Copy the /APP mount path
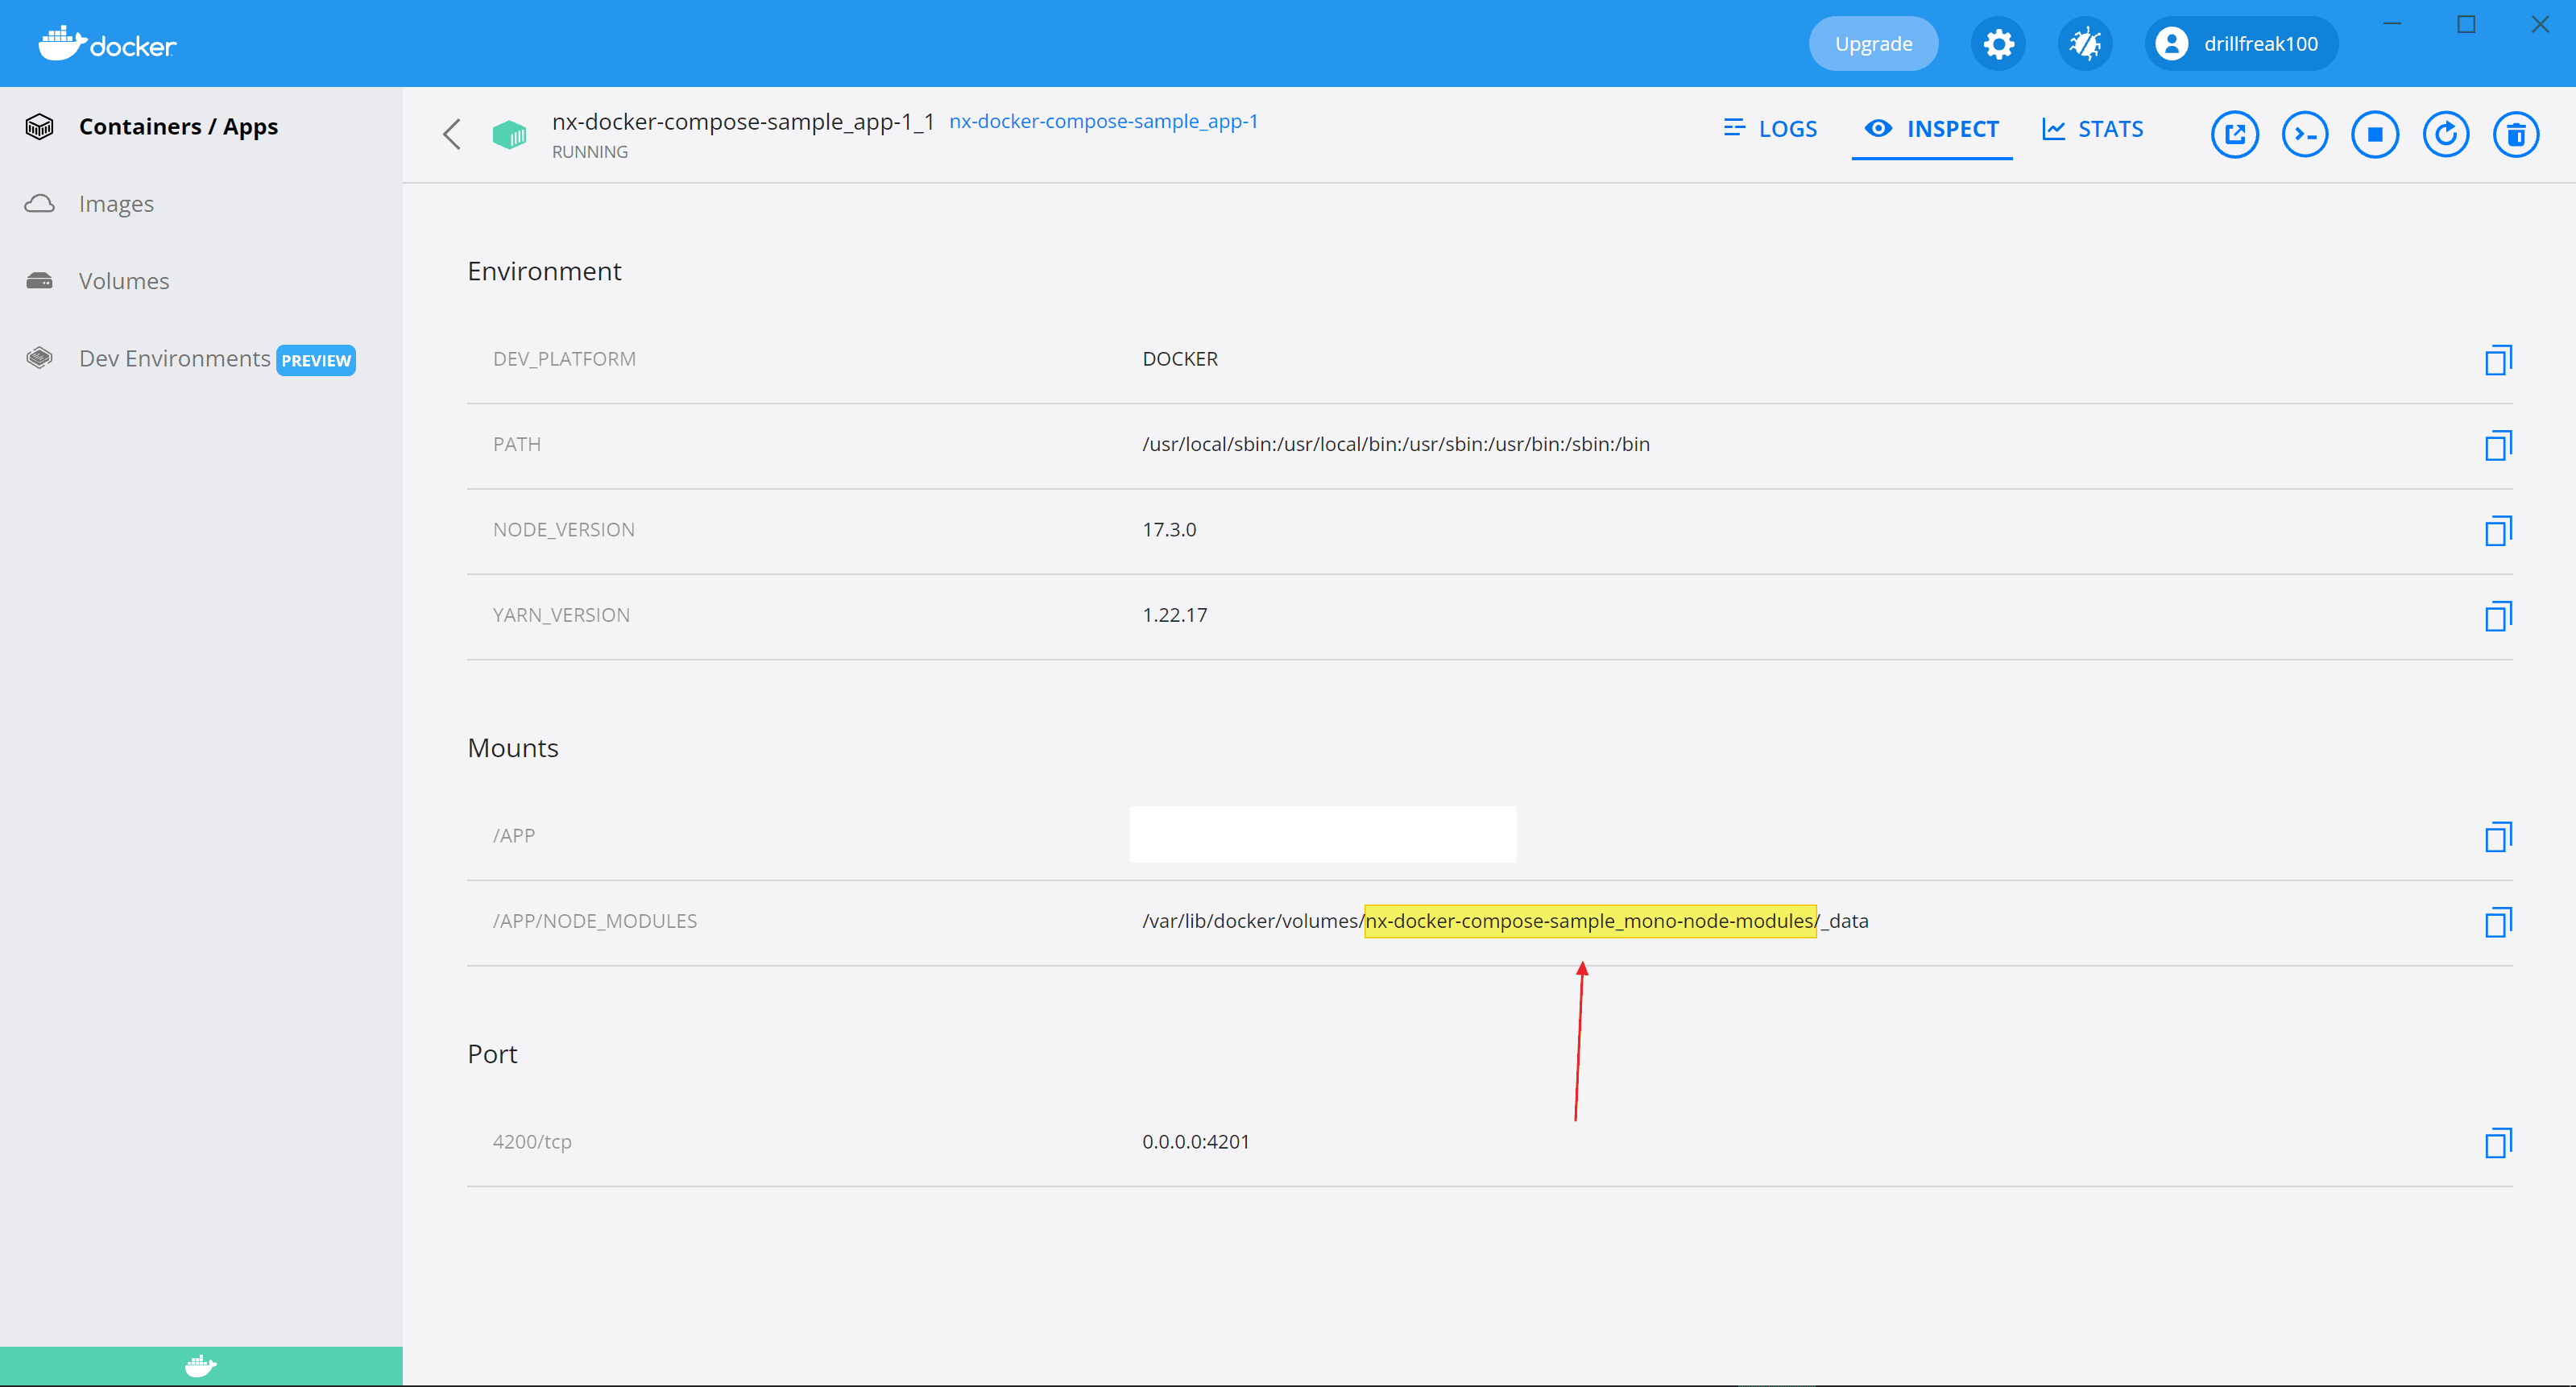Screen dimensions: 2576x1387 (x=2498, y=836)
